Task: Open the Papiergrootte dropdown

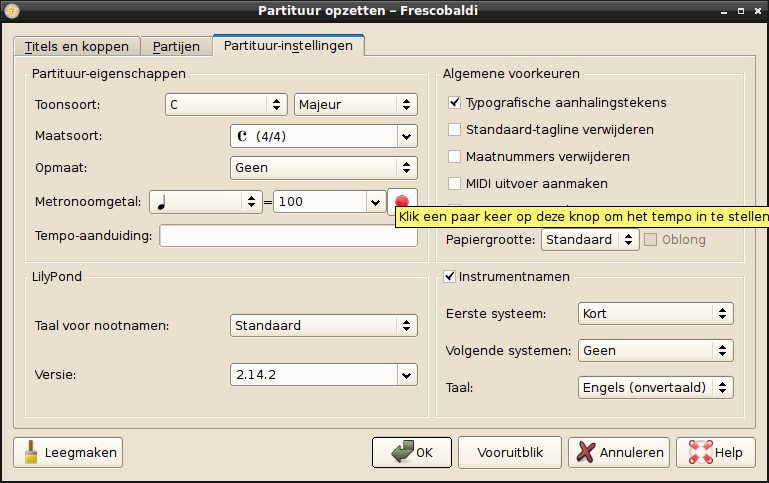Action: tap(589, 240)
